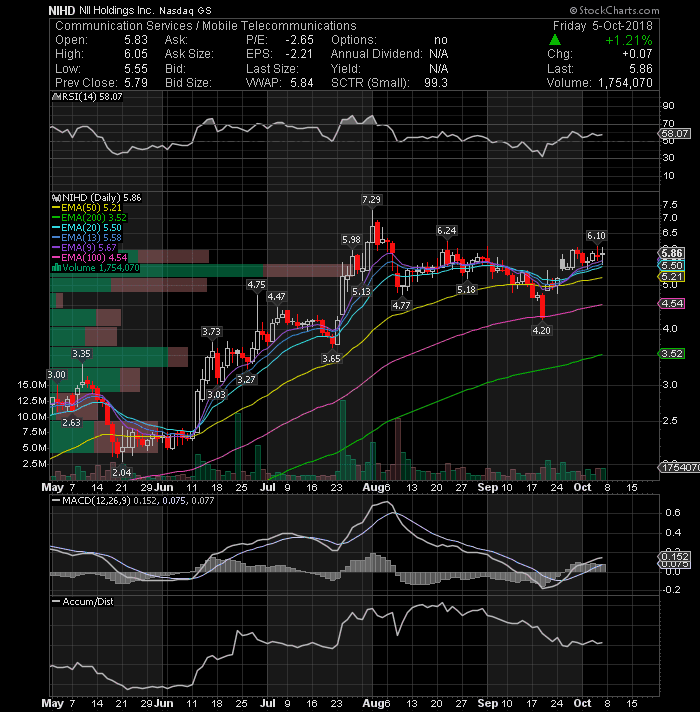Click the 5.18 low price annotation
The height and width of the screenshot is (712, 700).
click(x=467, y=289)
